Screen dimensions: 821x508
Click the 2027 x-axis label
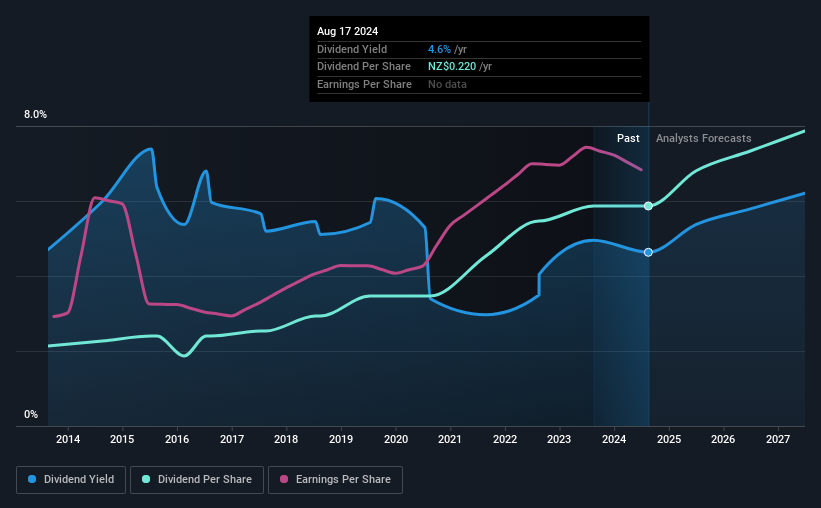click(778, 439)
